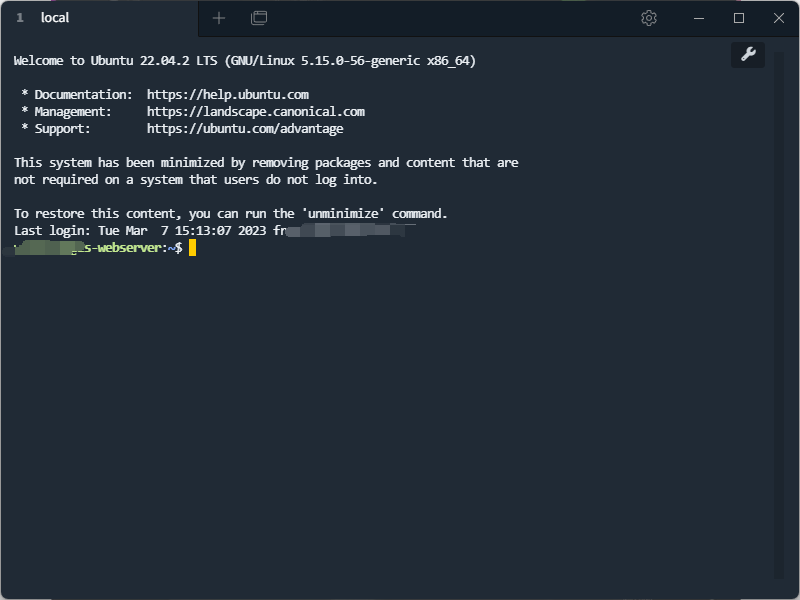This screenshot has width=800, height=600.
Task: Close the terminal window
Action: point(779,18)
